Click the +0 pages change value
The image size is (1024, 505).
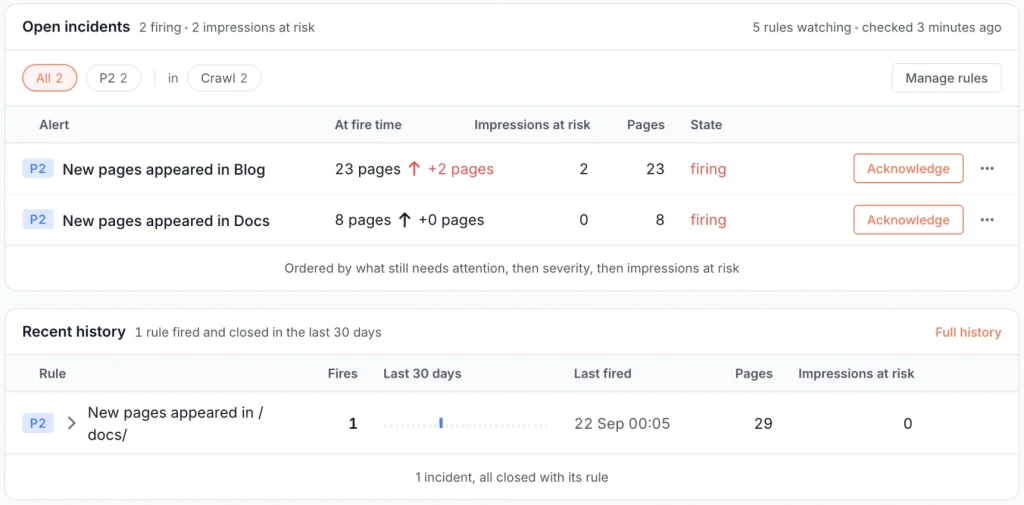(451, 220)
